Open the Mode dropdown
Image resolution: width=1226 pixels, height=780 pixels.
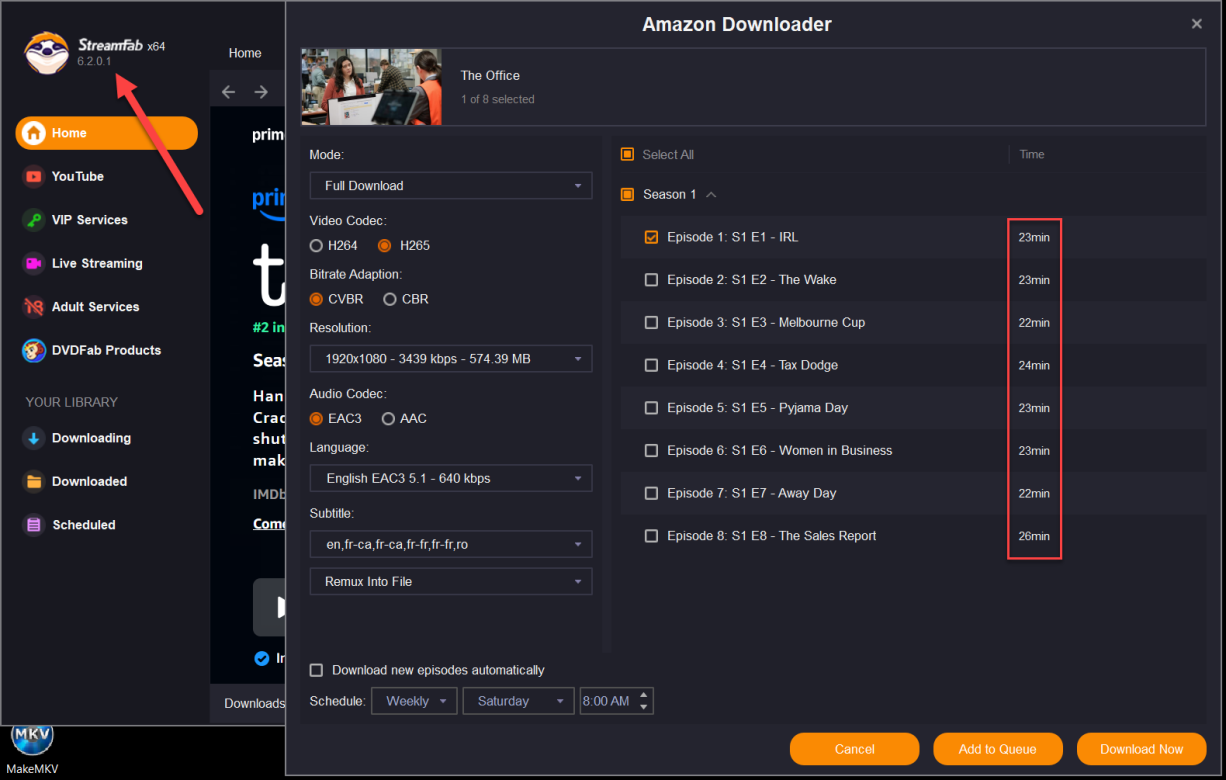(451, 186)
